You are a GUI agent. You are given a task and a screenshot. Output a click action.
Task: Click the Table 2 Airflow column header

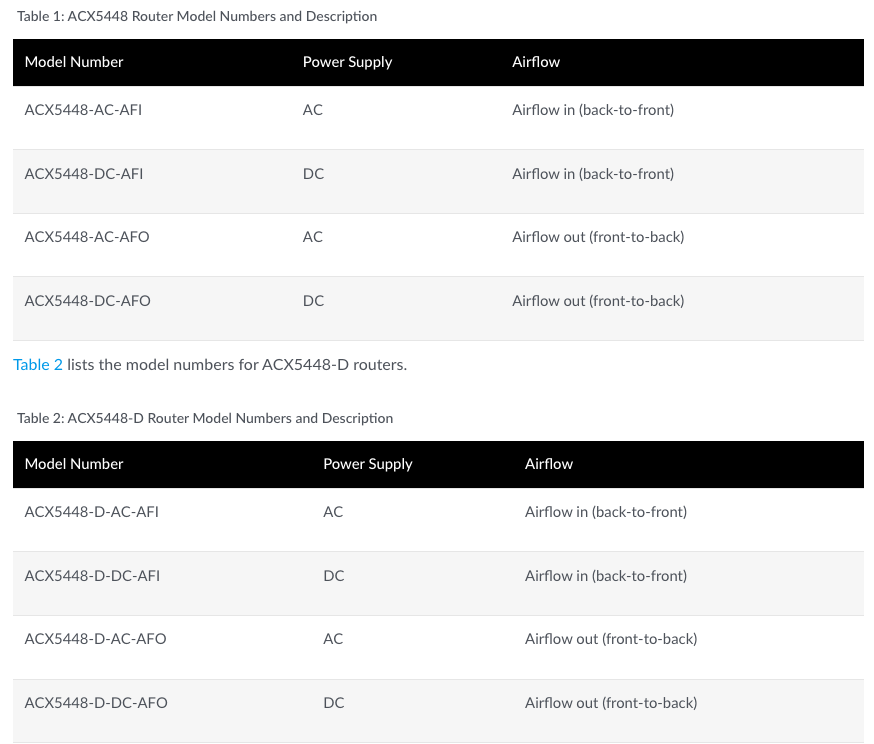tap(548, 464)
